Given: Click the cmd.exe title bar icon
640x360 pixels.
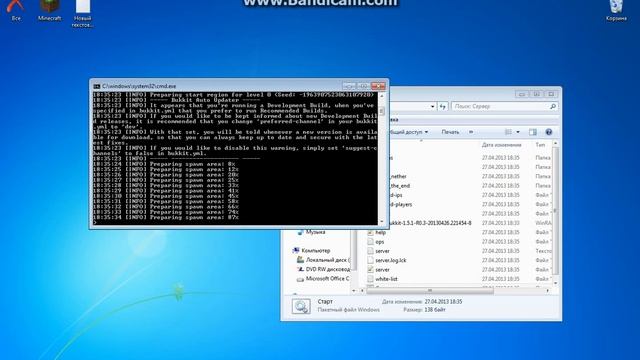Looking at the screenshot, I should click(x=97, y=87).
